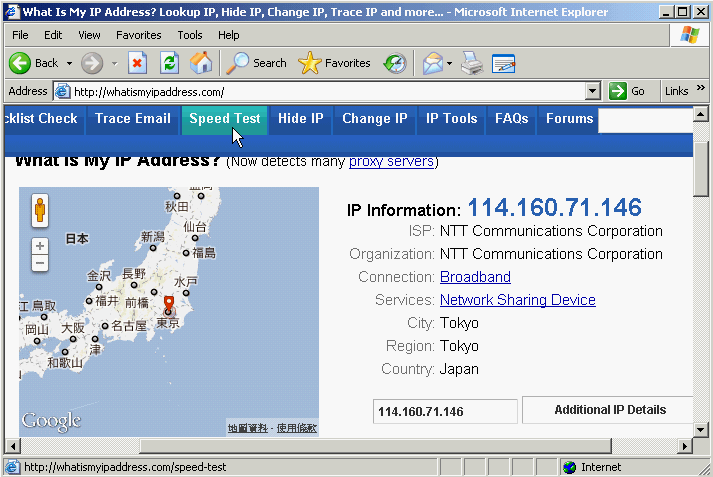The image size is (713, 477).
Task: Click the address bar page icon
Action: point(63,91)
